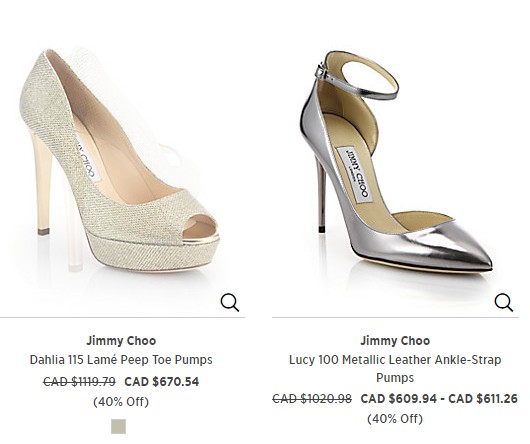Click the cream stiletto heel of Dahlia pump
Viewport: 530px width, 444px height.
41,182
